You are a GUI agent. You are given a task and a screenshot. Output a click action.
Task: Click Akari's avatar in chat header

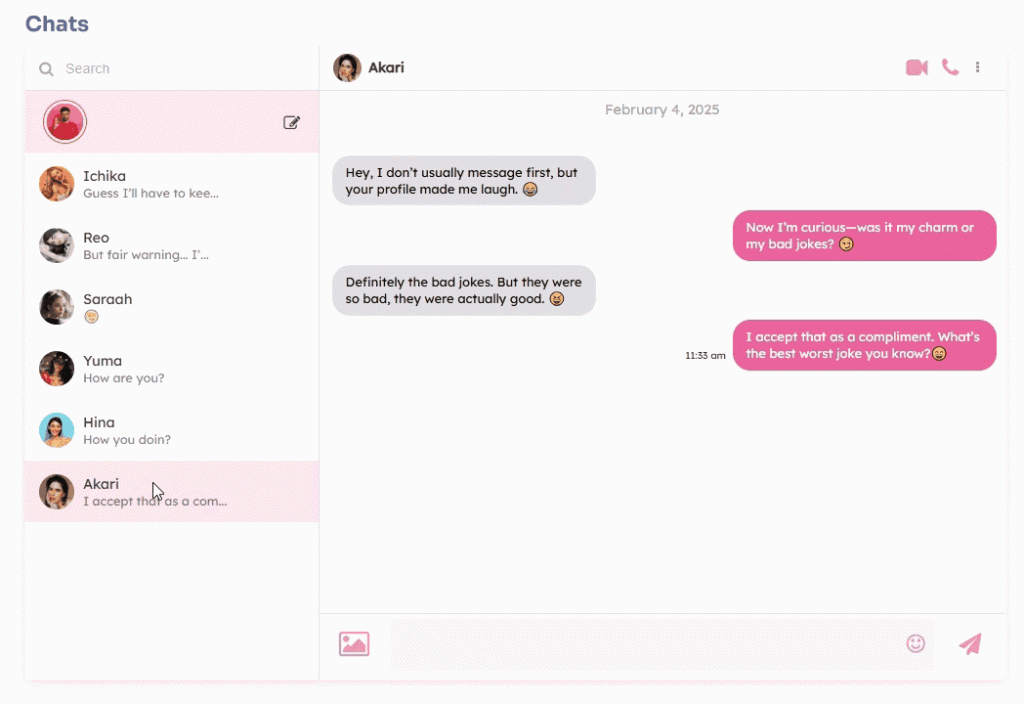(347, 67)
